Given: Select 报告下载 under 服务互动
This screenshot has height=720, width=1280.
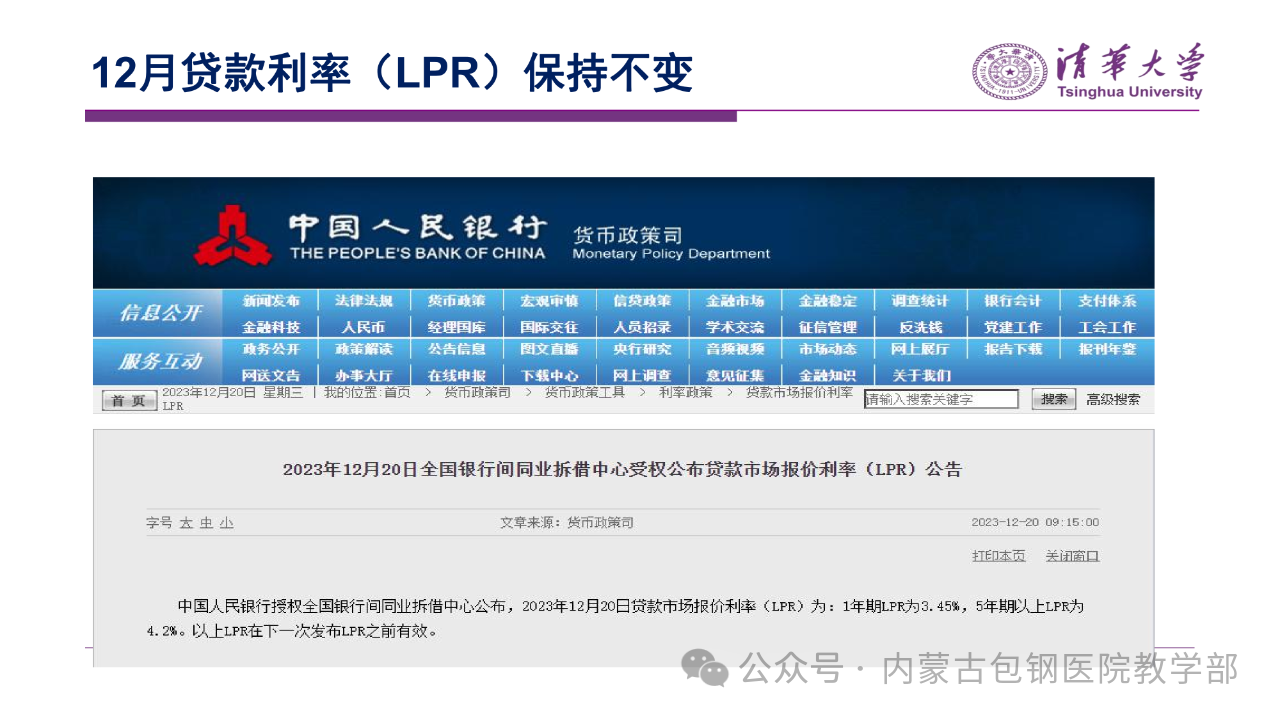Looking at the screenshot, I should (1013, 350).
